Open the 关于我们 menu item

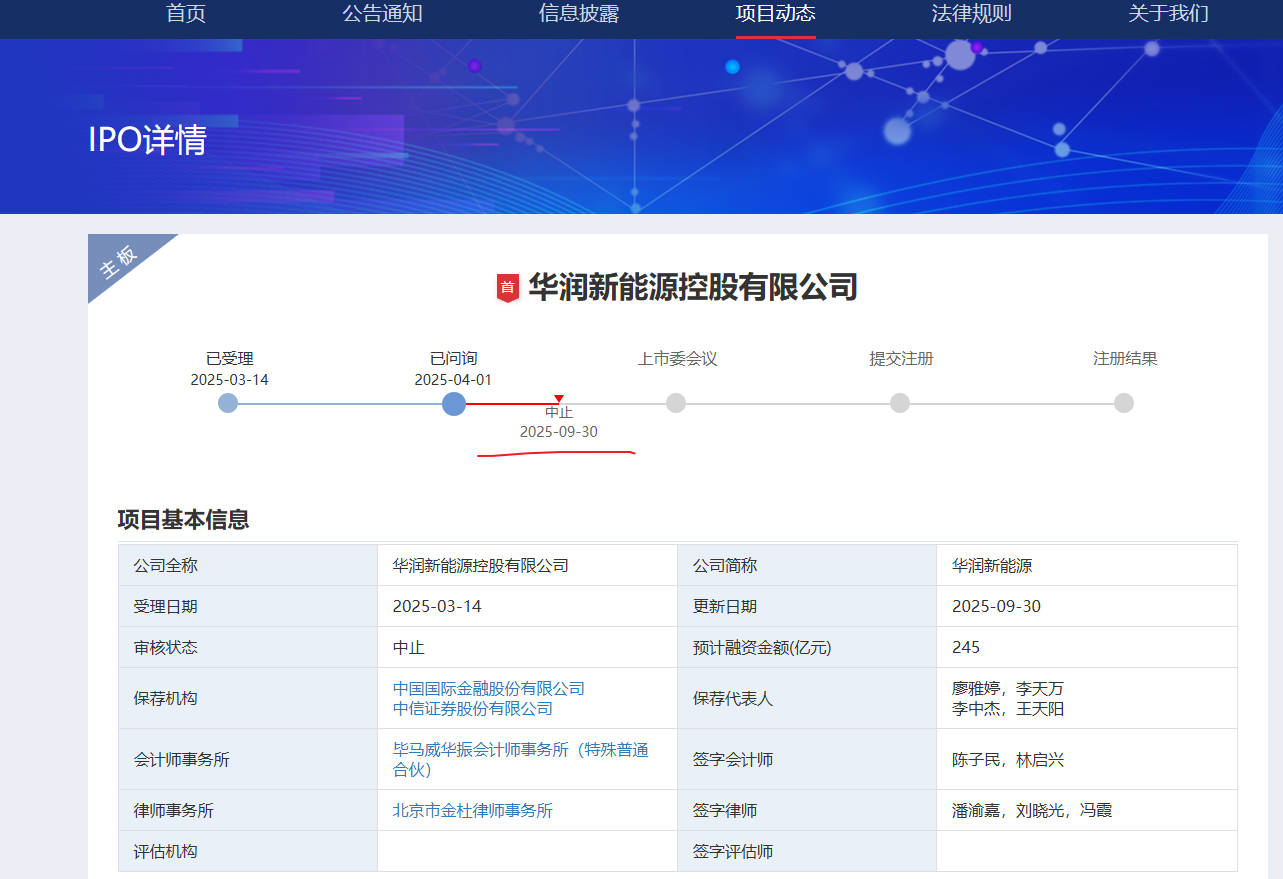point(1169,14)
